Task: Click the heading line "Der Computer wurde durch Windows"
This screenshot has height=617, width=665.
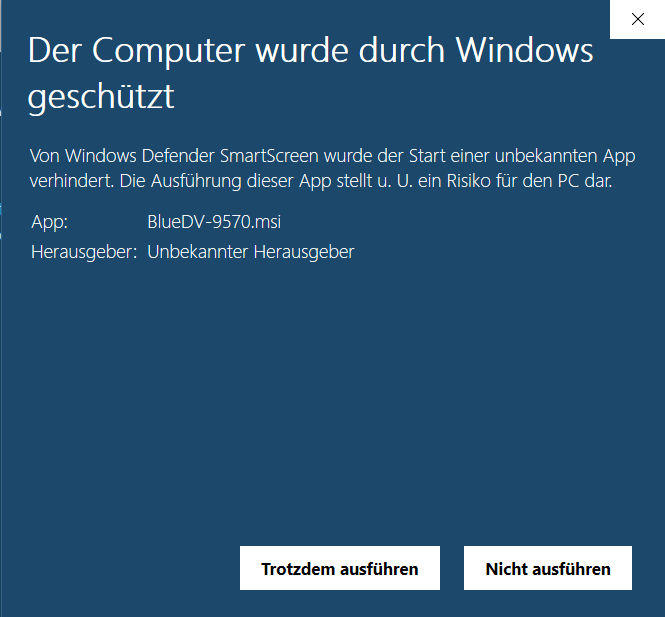Action: [x=310, y=51]
